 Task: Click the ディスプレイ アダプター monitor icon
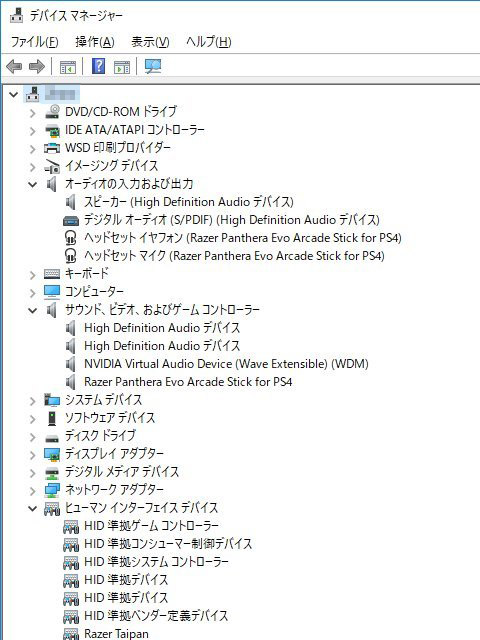point(52,454)
